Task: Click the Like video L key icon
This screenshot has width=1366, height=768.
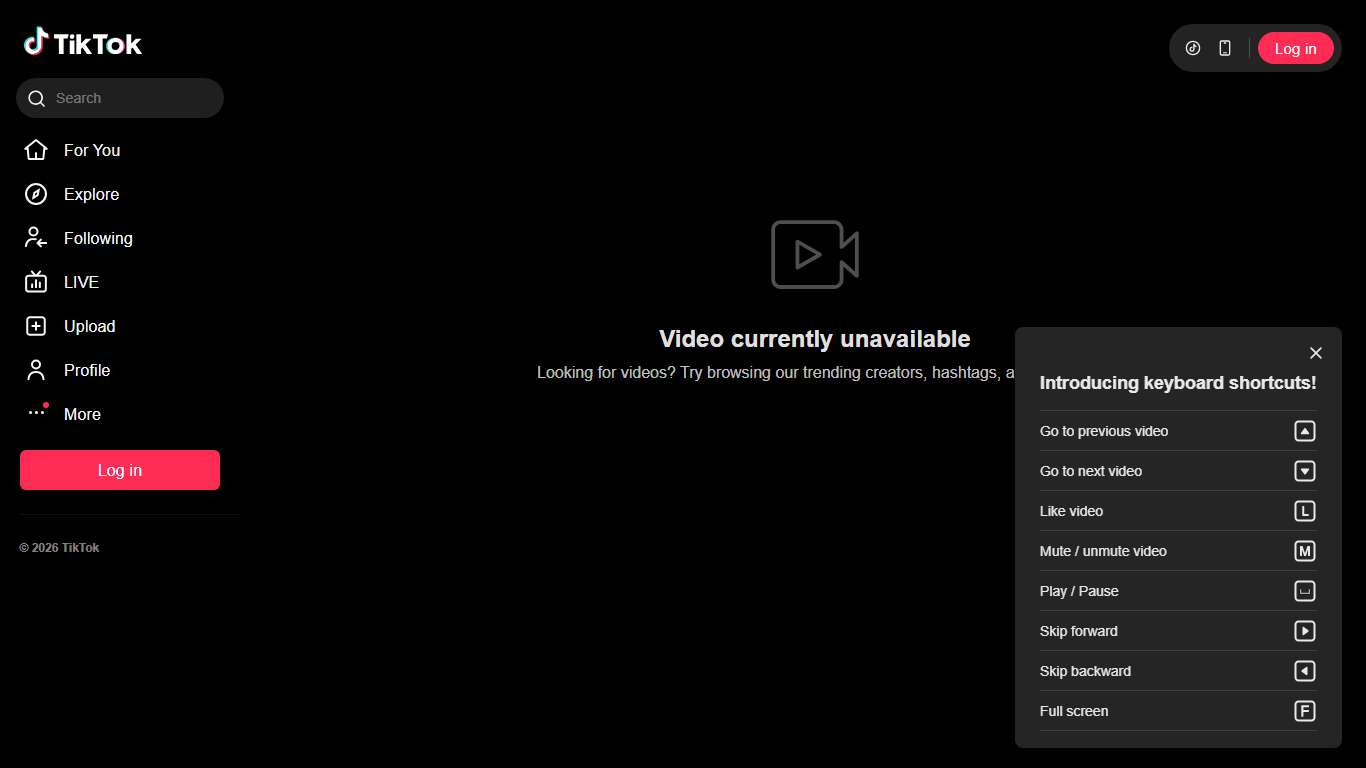Action: coord(1304,511)
